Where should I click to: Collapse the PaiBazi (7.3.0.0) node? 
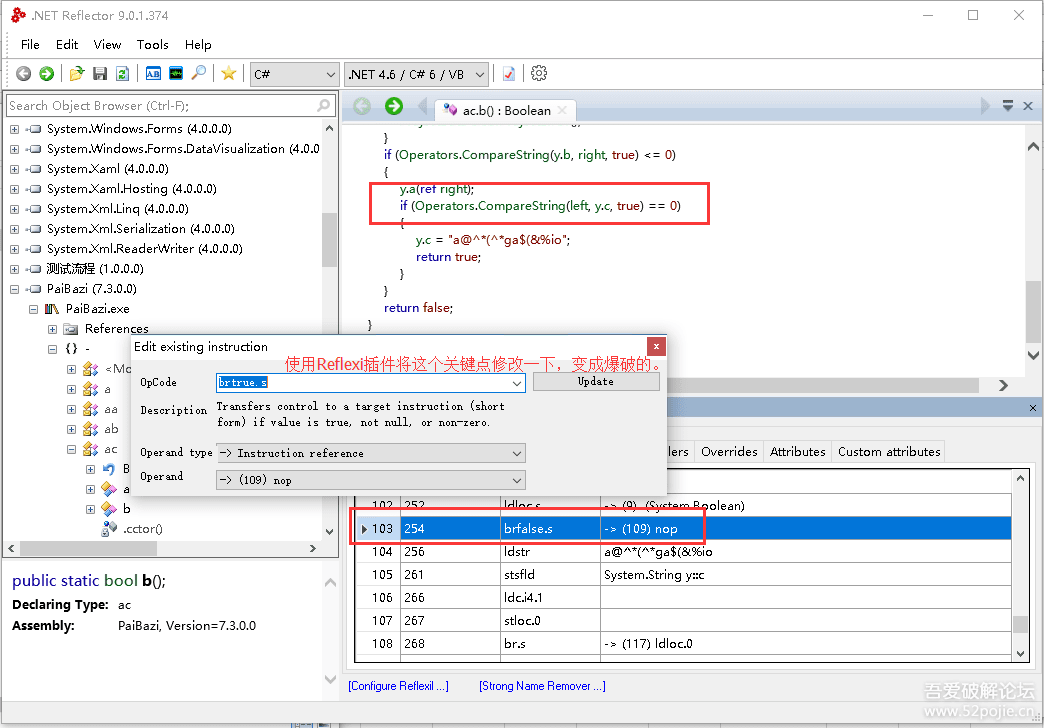15,289
